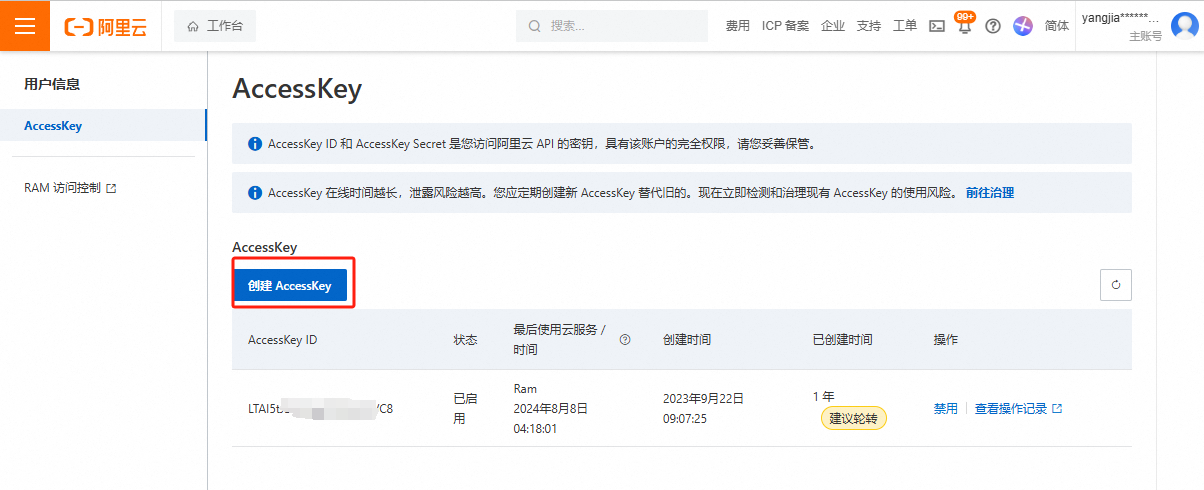Click the search magnifier icon
1204x490 pixels.
pyautogui.click(x=534, y=26)
